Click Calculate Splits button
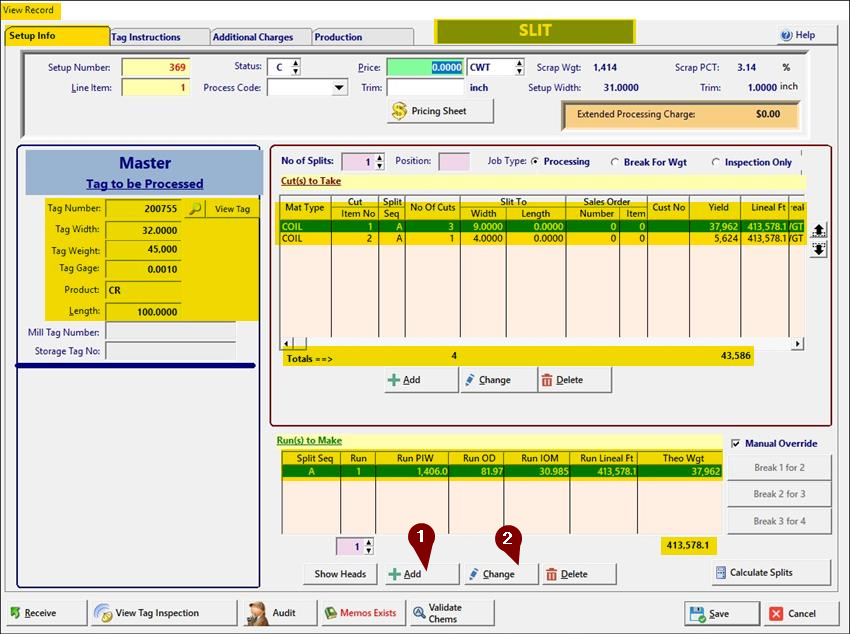850x634 pixels. 771,573
